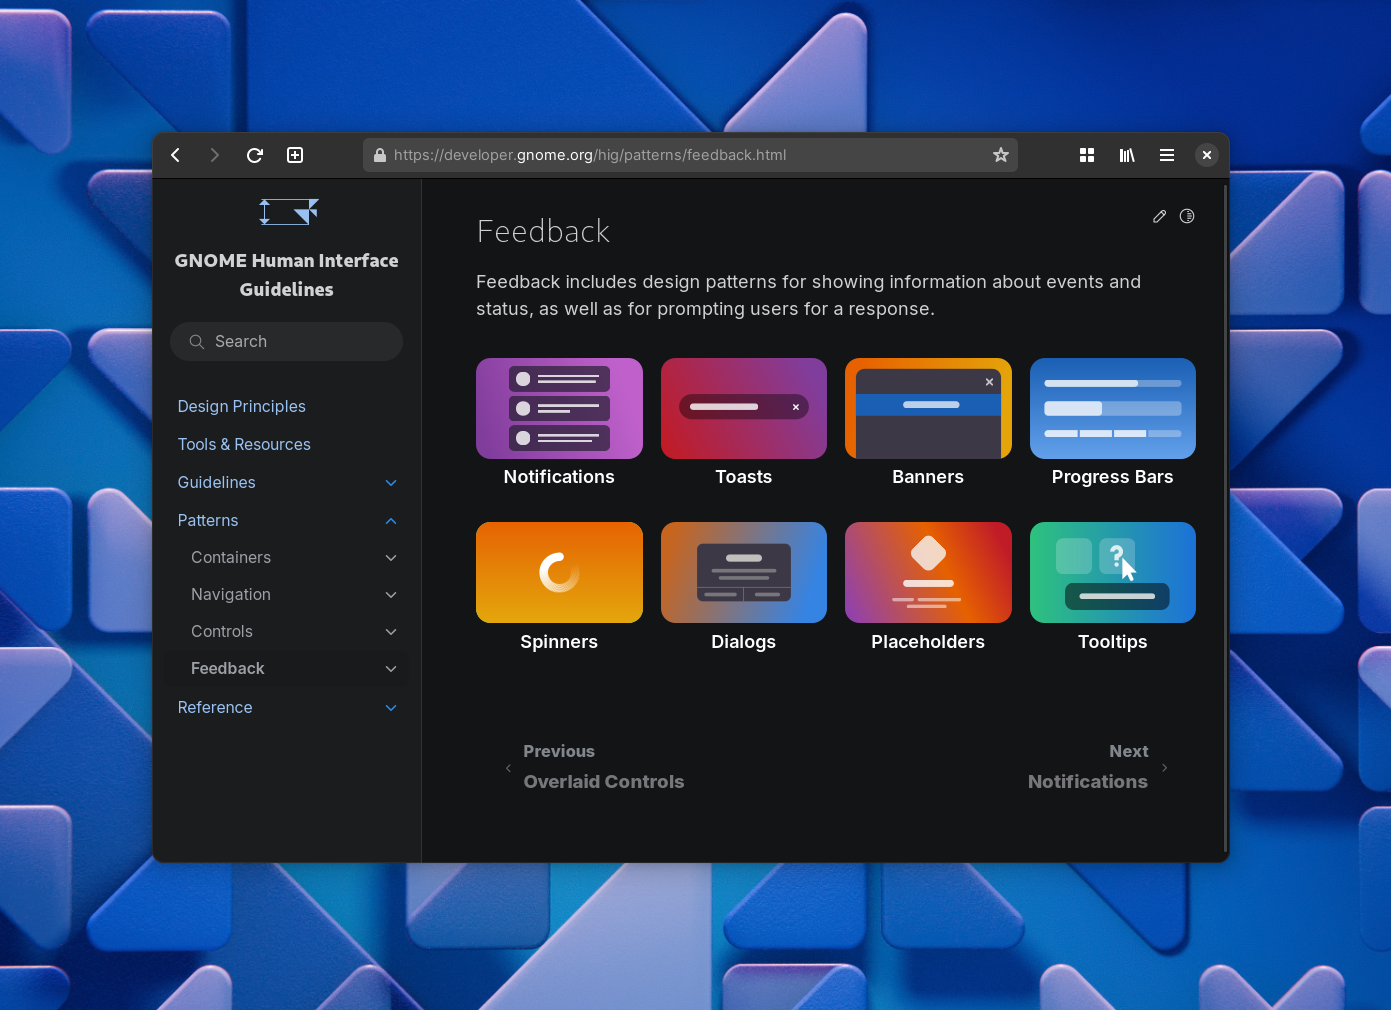The height and width of the screenshot is (1010, 1391).
Task: Expand the Reference section chevron
Action: (391, 708)
